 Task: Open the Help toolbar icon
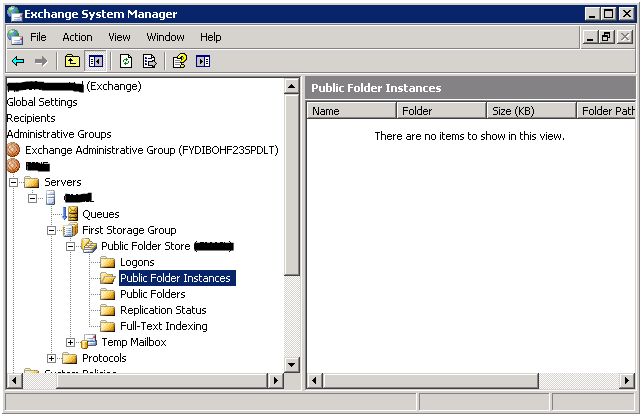pyautogui.click(x=180, y=61)
